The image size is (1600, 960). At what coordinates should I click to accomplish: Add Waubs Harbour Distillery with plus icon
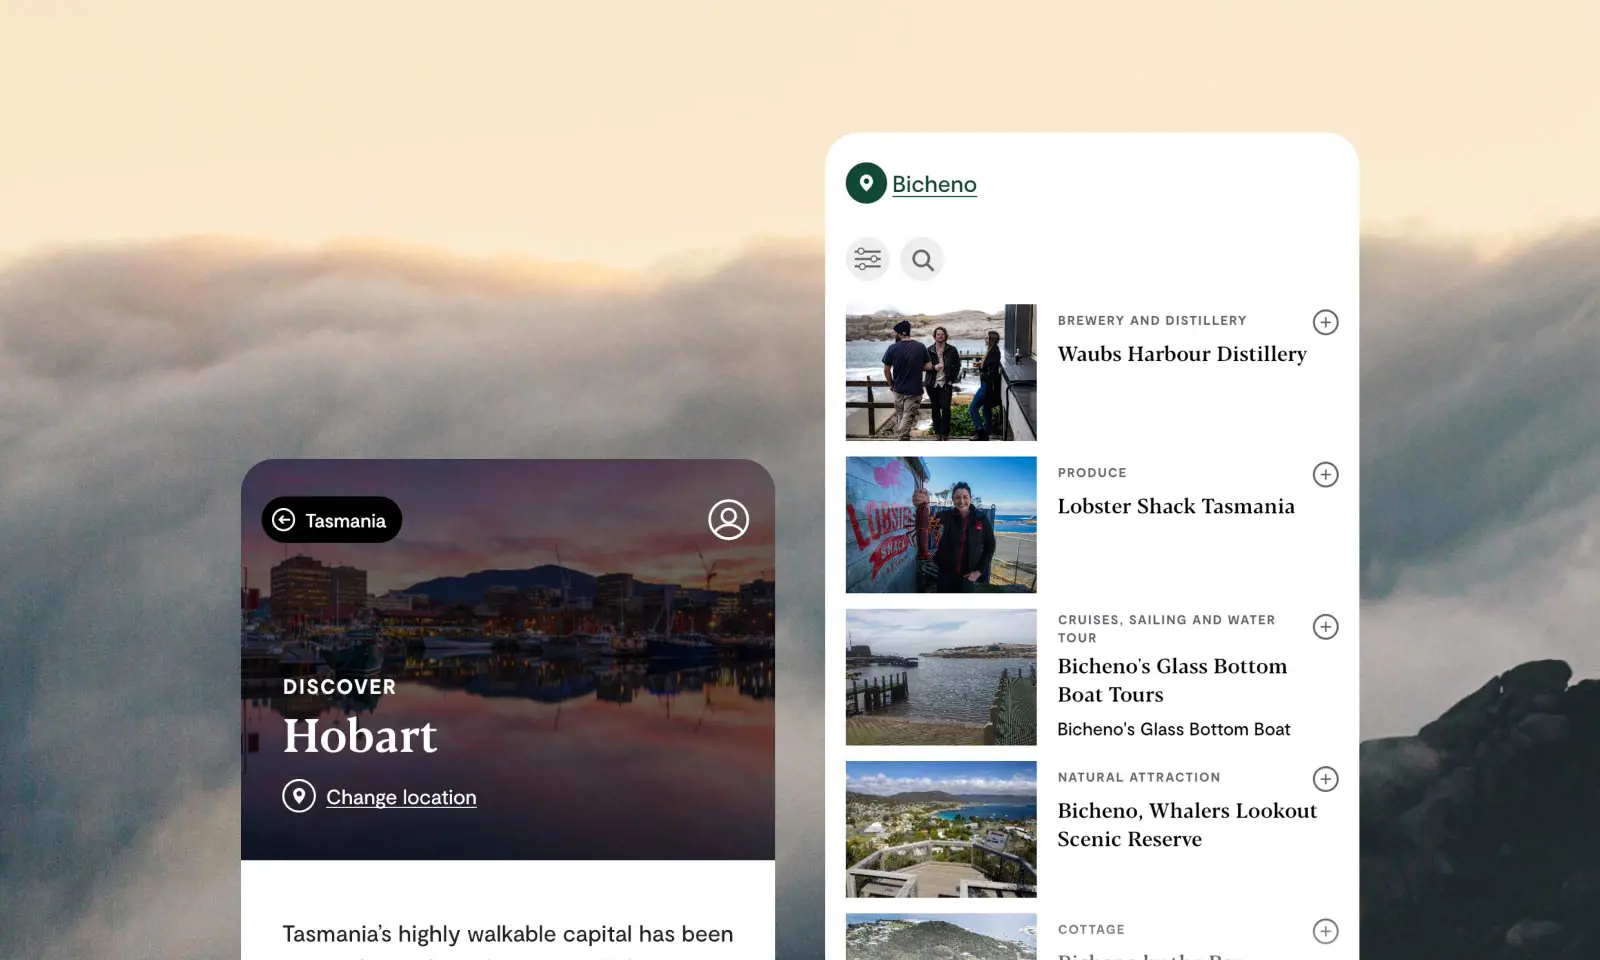(1325, 322)
